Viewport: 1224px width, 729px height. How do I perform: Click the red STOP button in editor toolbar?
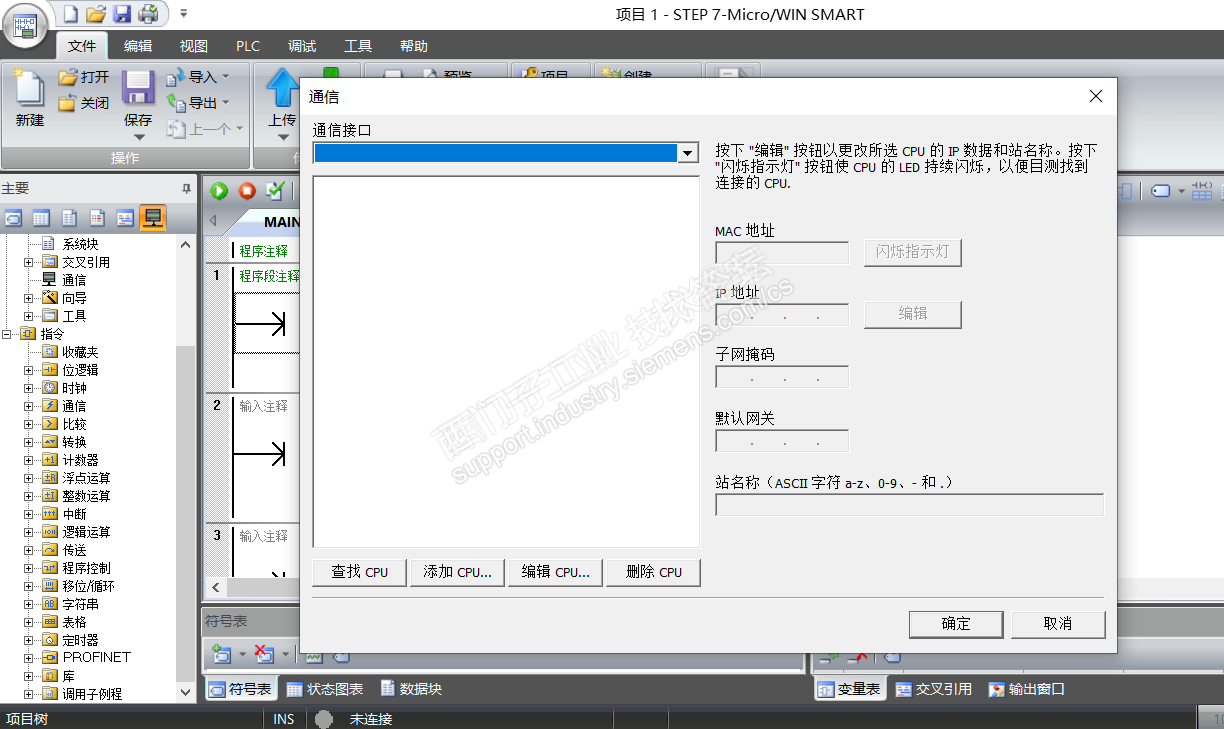pos(247,191)
